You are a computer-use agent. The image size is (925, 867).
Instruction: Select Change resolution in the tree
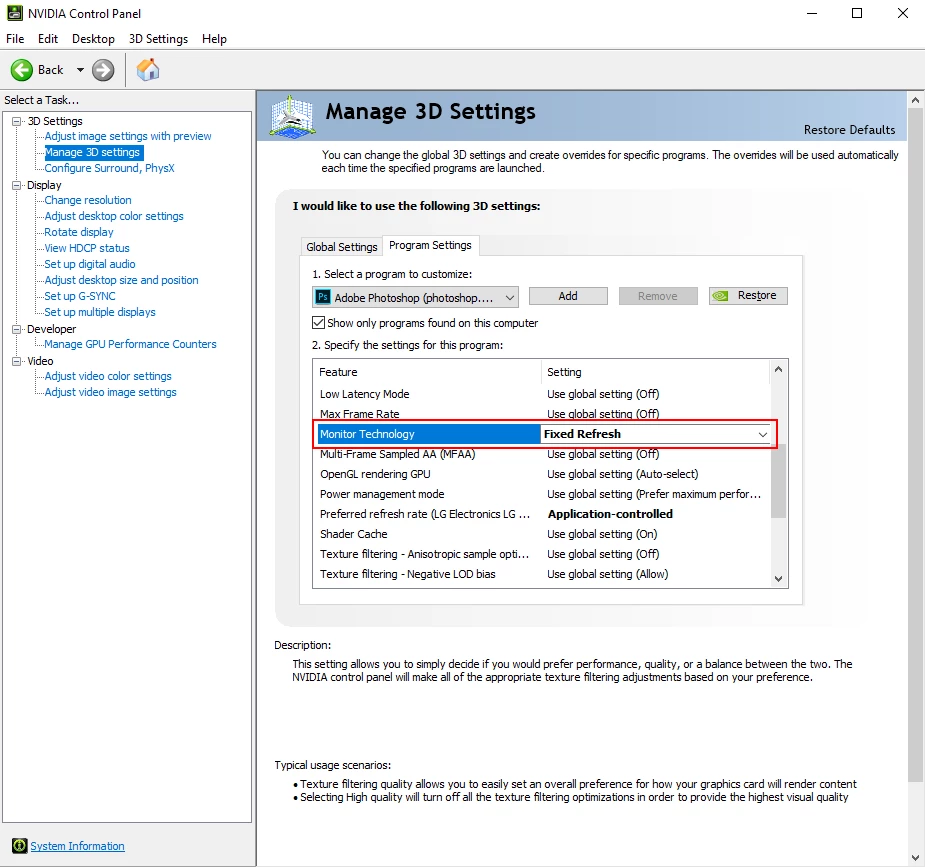(88, 200)
